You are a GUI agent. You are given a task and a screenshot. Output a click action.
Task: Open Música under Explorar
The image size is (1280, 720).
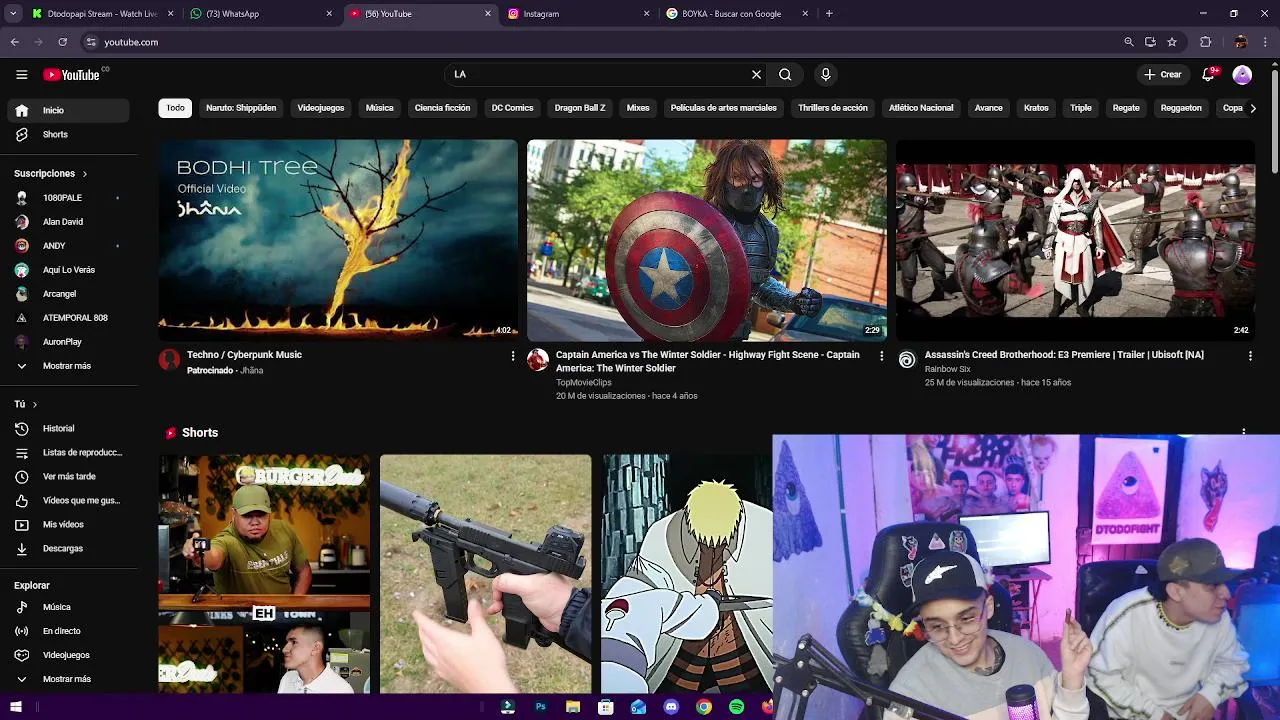(x=67, y=607)
